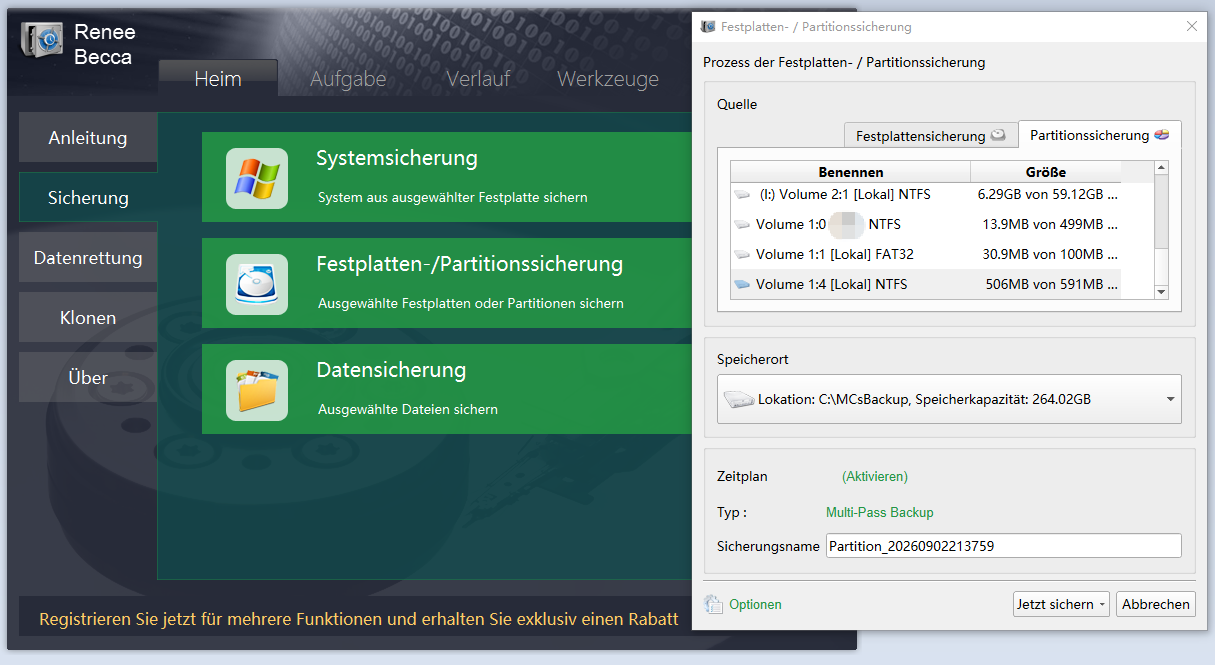Click the drive icon beside Volume 1:1
Viewport: 1215px width, 665px height.
pos(742,254)
